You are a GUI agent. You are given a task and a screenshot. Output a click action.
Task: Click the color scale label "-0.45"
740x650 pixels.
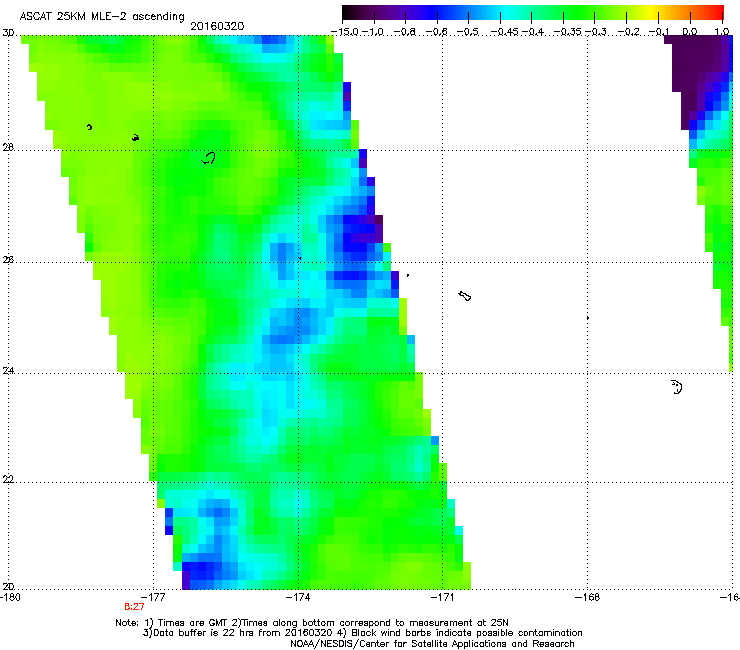(504, 32)
